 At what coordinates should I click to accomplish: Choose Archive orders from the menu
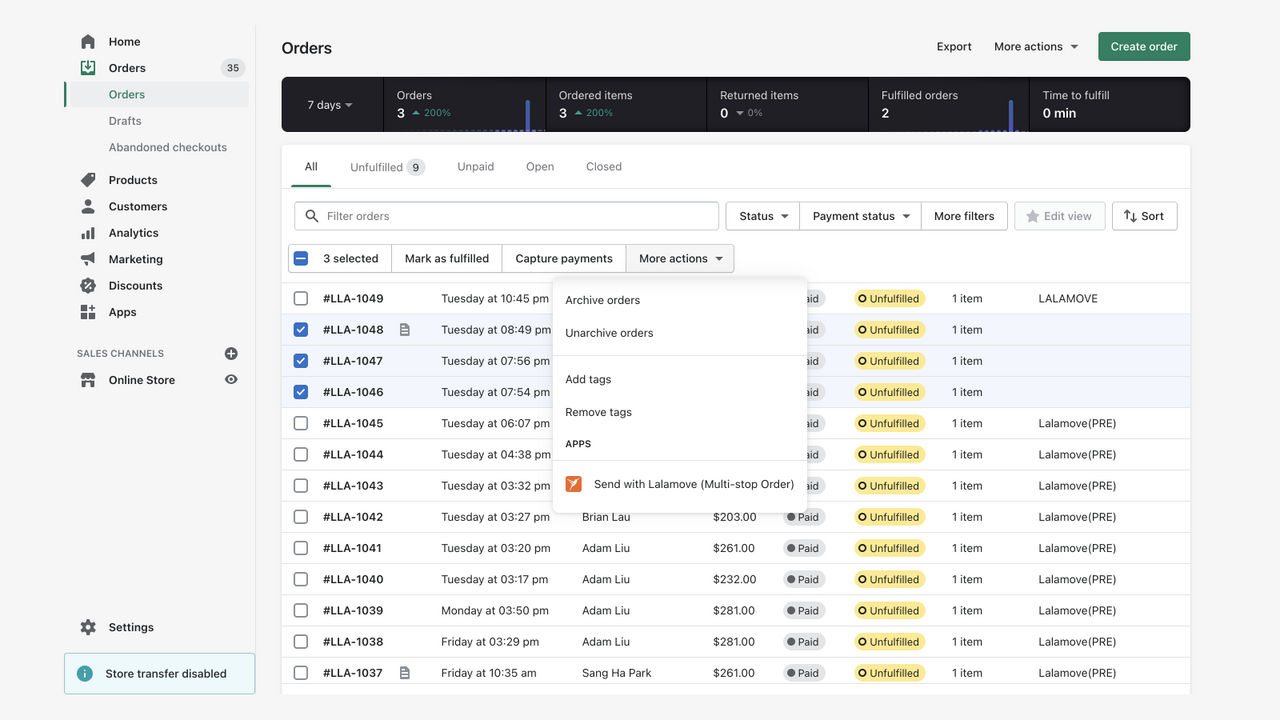tap(602, 299)
